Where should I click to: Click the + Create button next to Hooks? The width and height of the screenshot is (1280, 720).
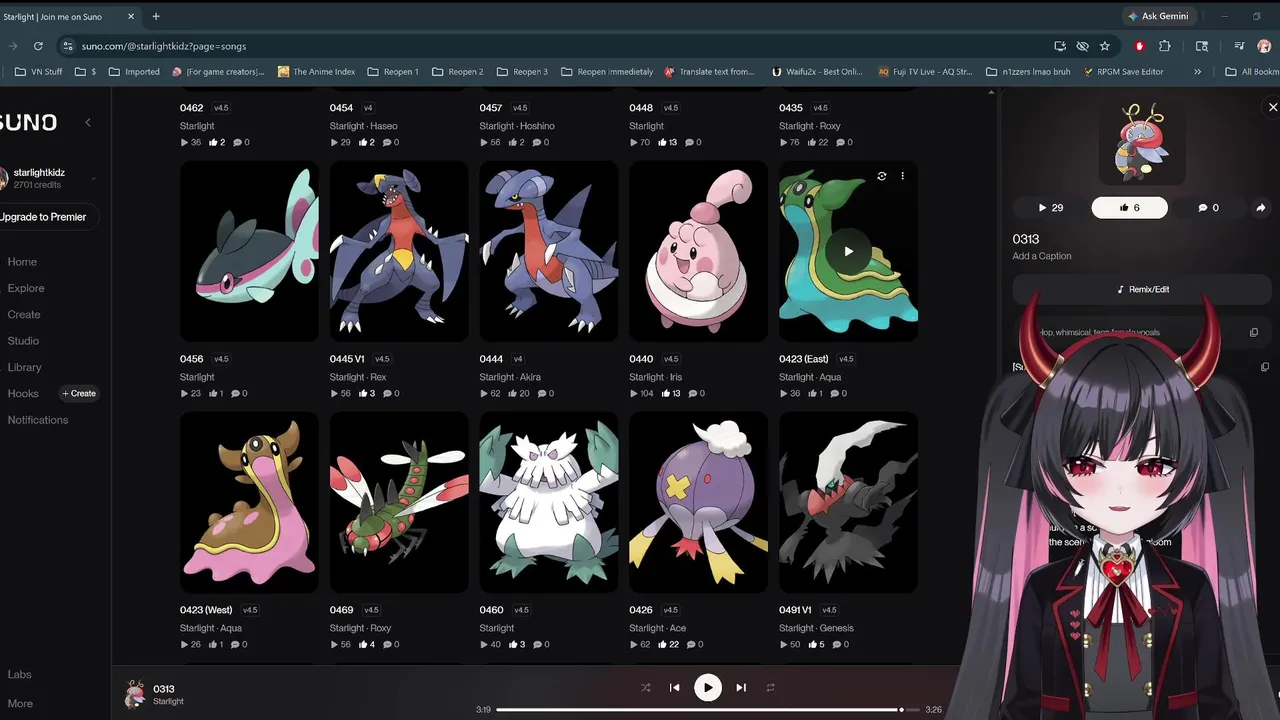[79, 393]
